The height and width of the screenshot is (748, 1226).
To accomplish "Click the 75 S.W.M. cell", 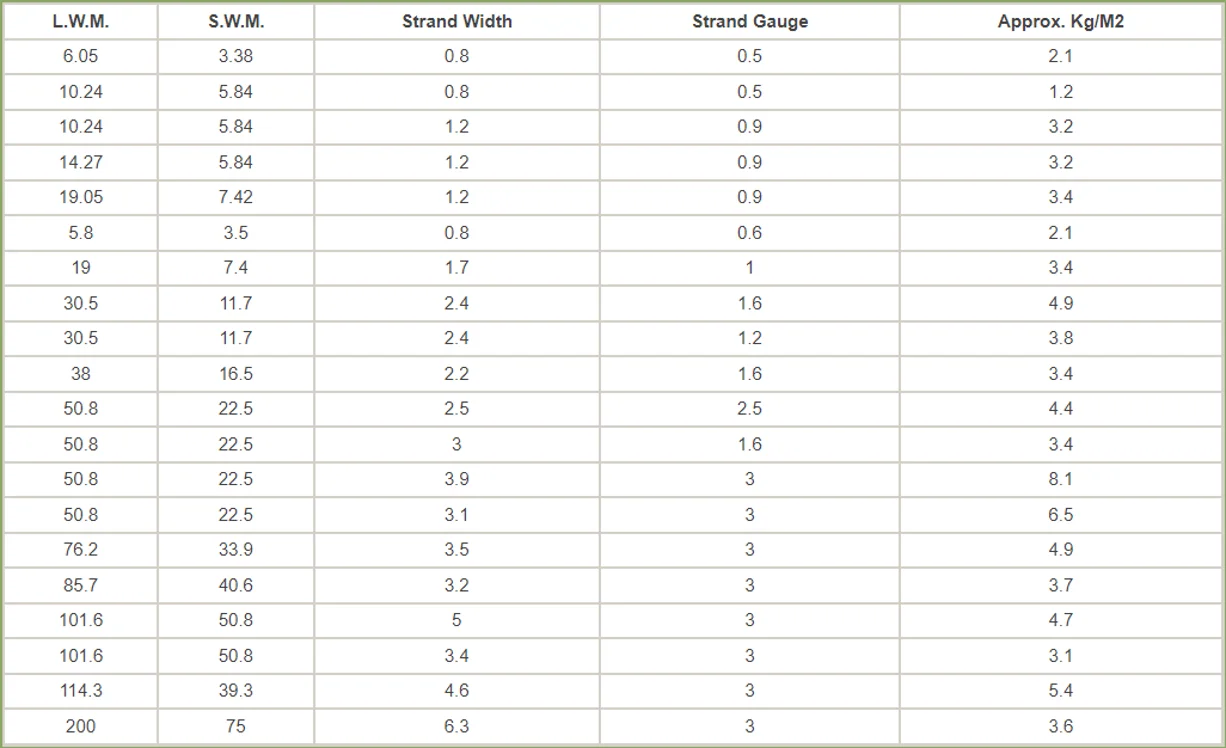I will [x=236, y=726].
